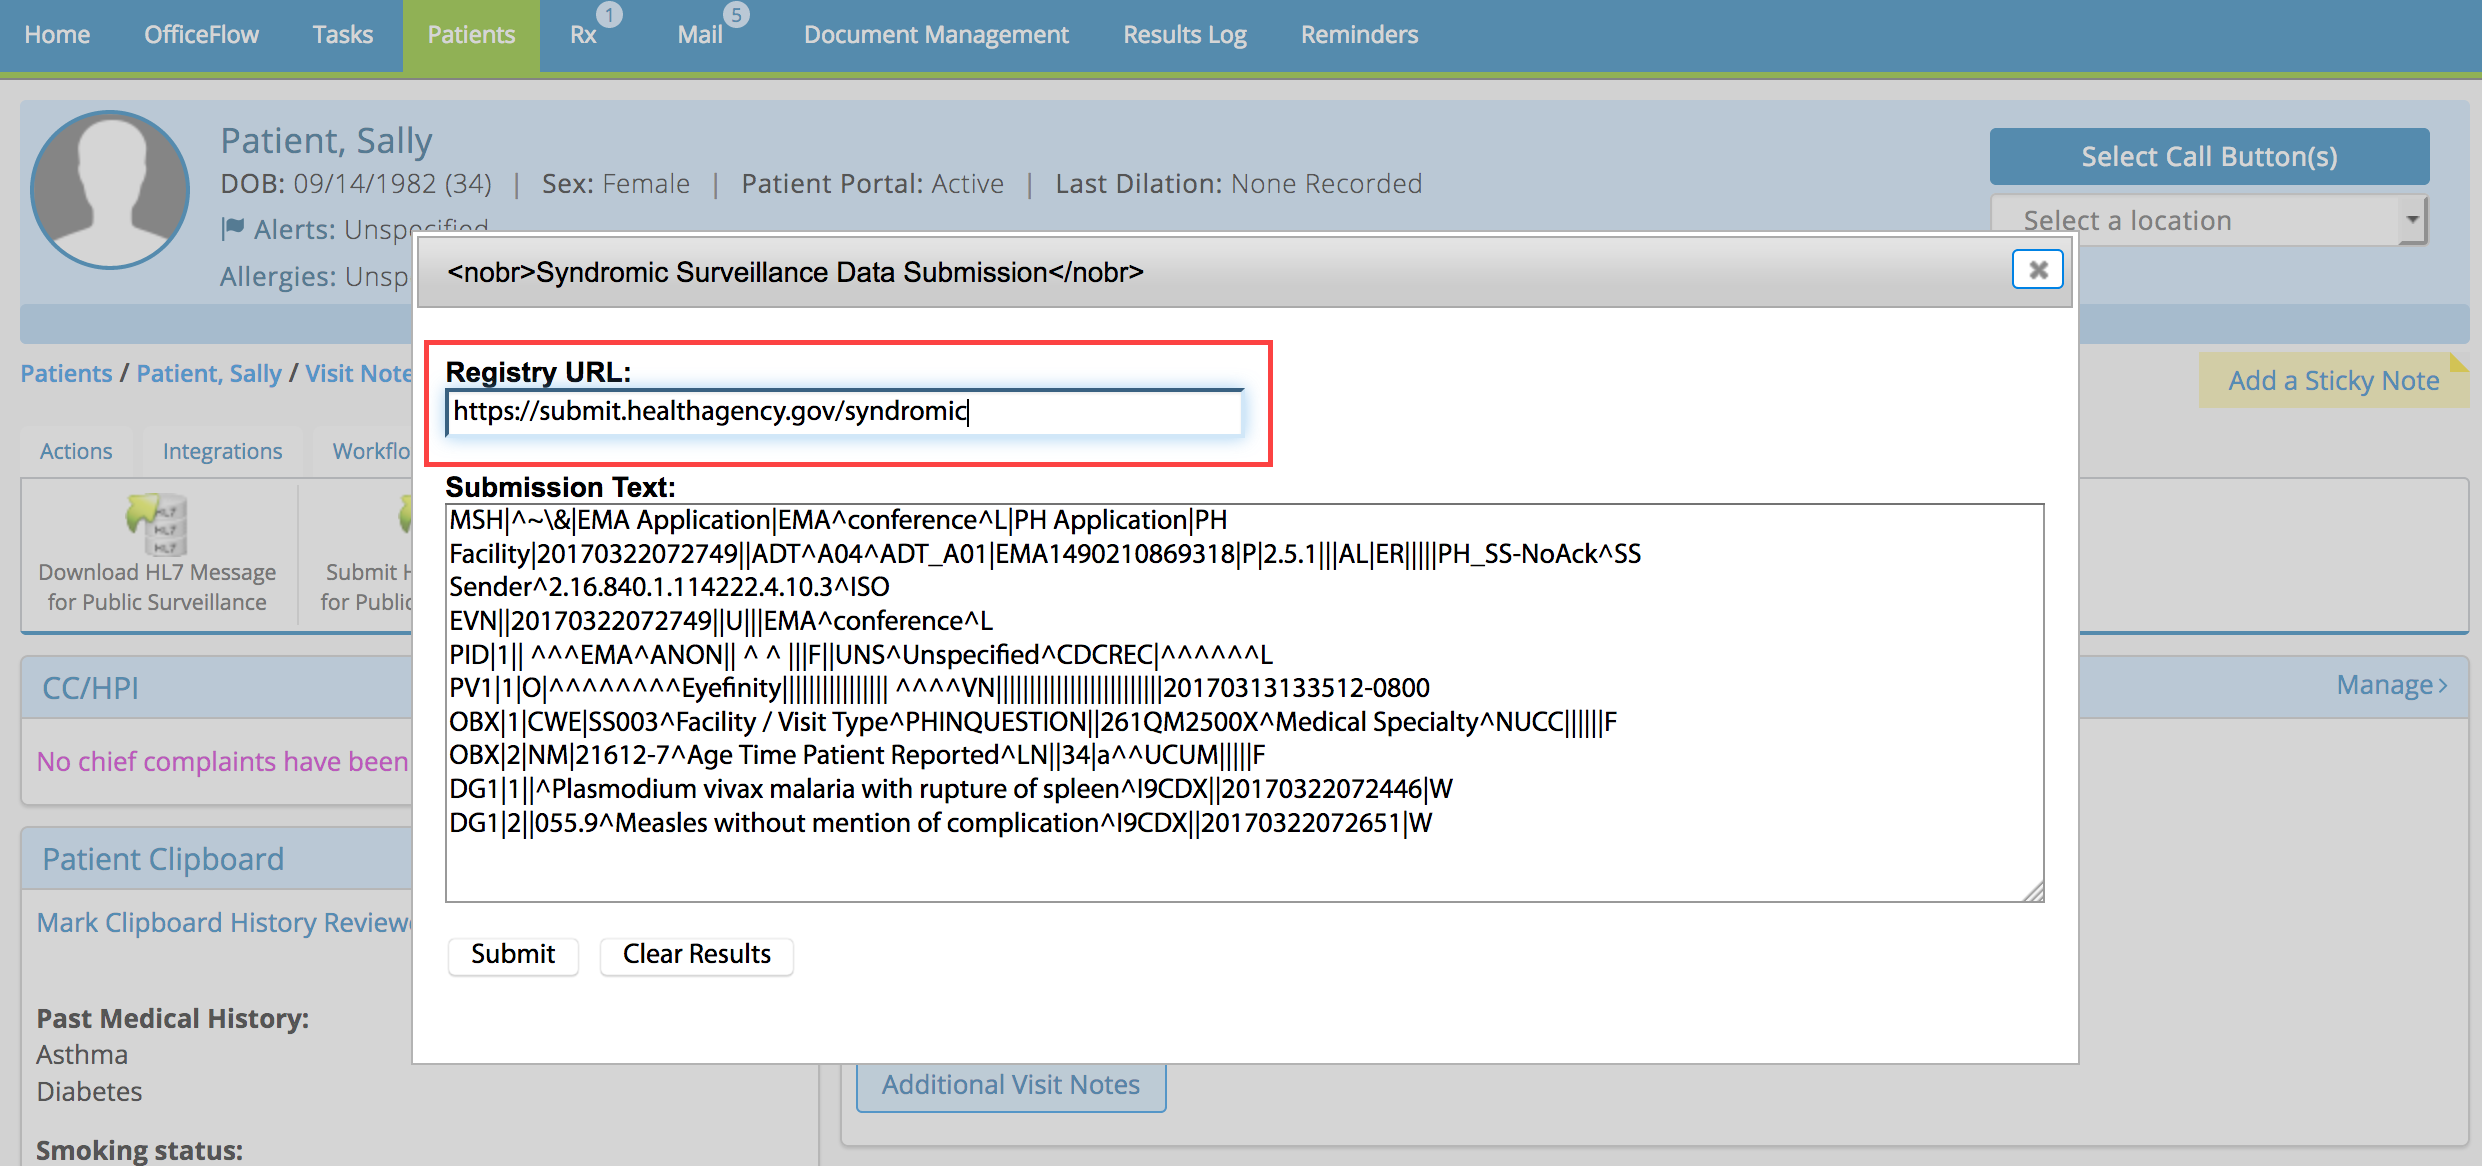This screenshot has width=2482, height=1166.
Task: Expand the Manage section link
Action: click(2390, 685)
